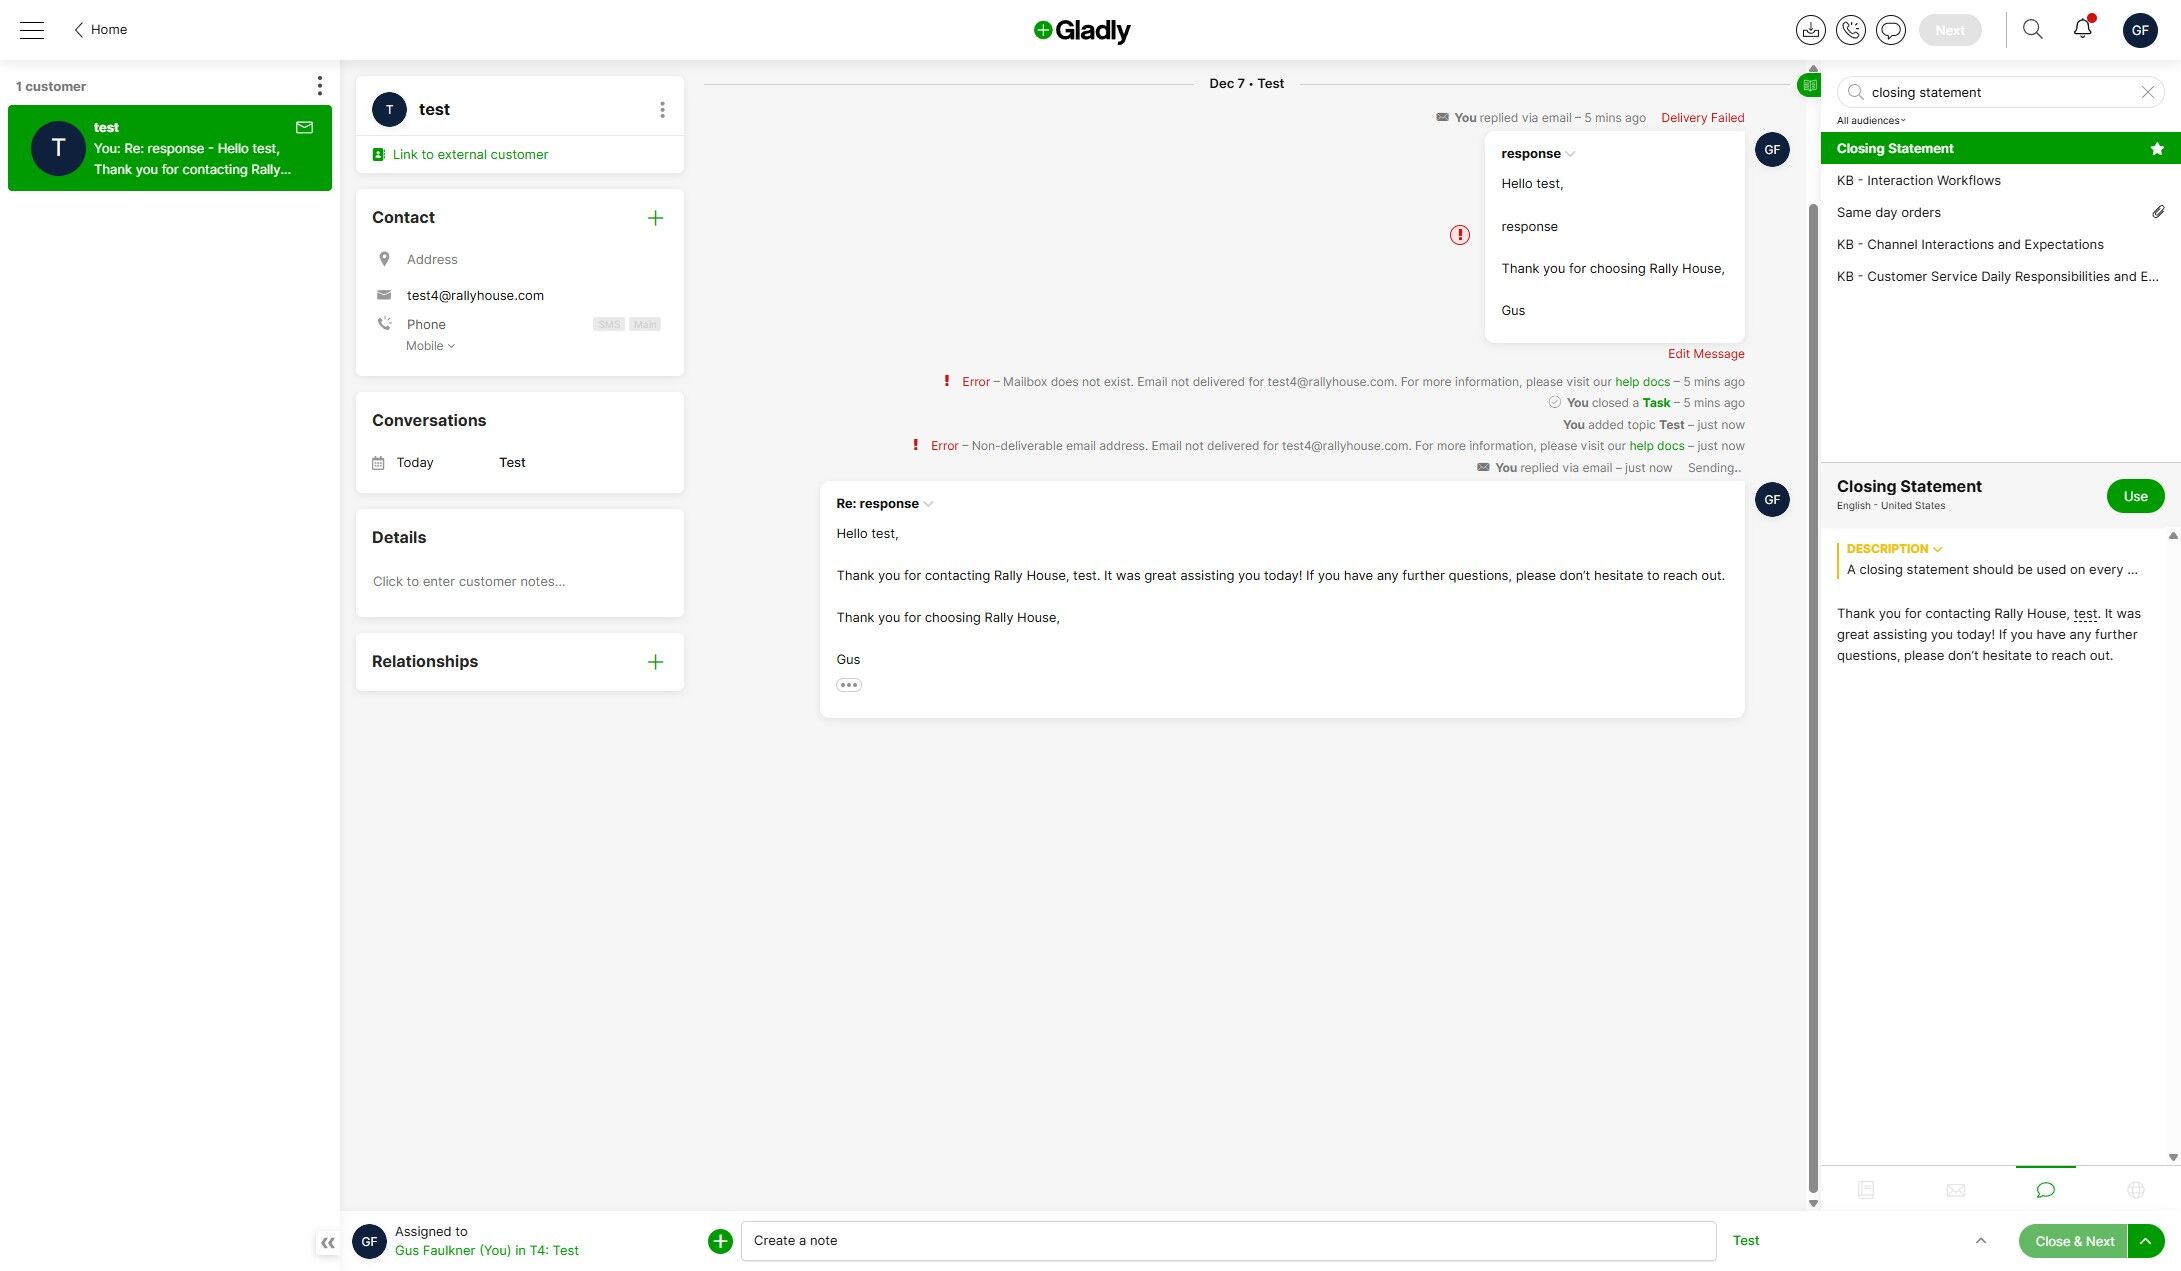
Task: Click the Phone field in Contact
Action: tap(426, 325)
